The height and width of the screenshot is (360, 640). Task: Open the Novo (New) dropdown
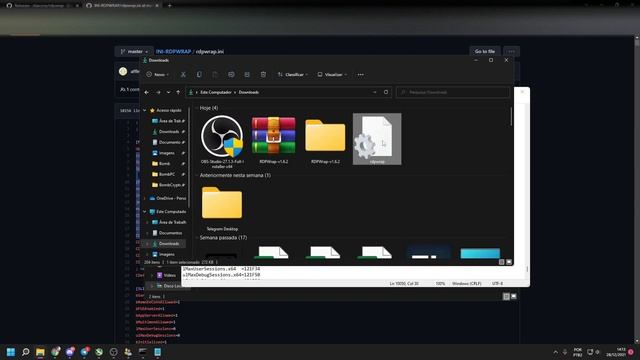158,75
